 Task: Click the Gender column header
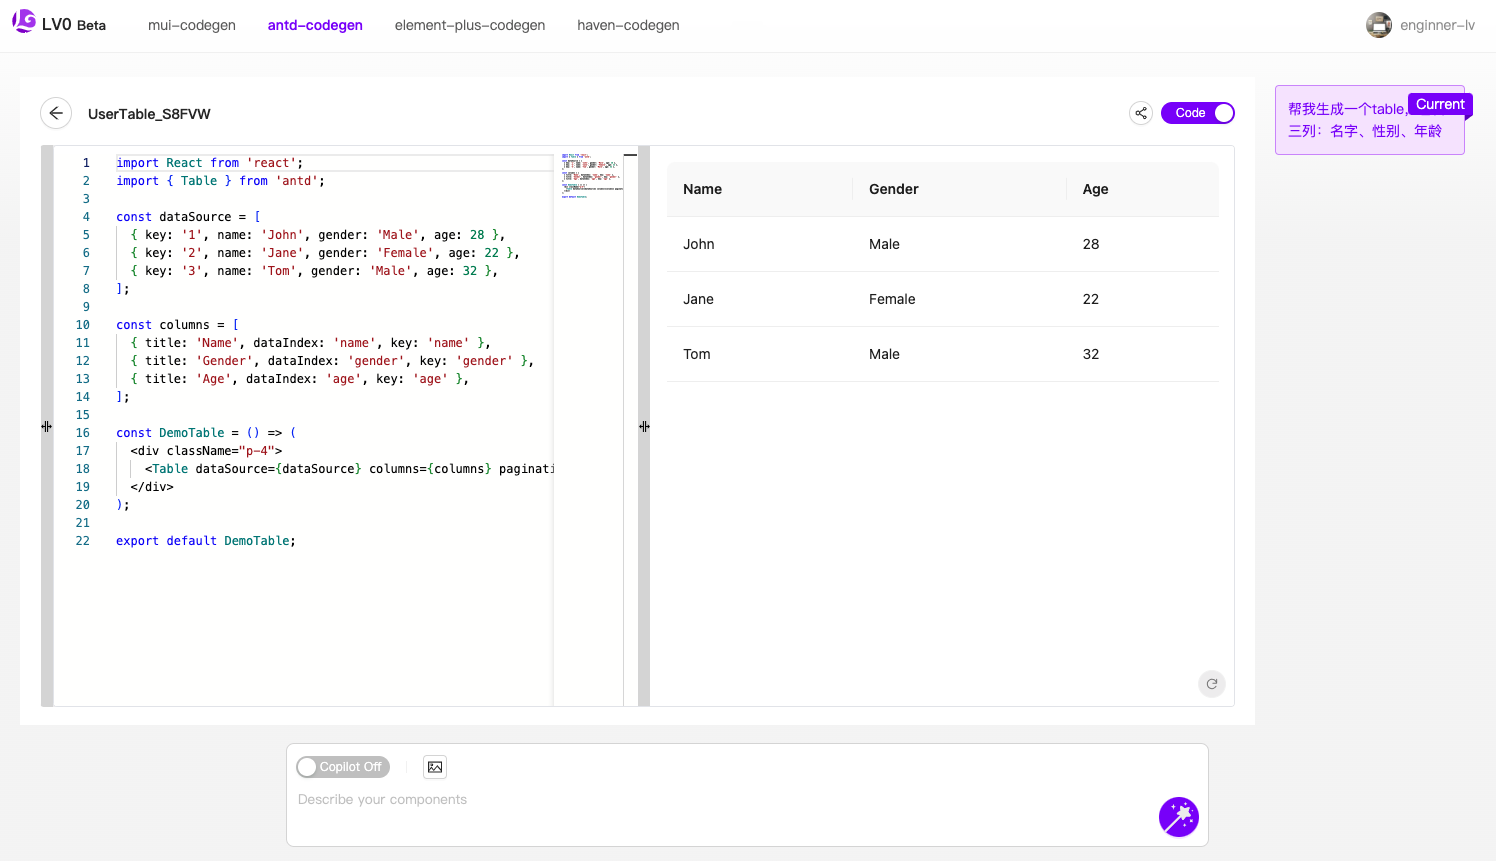click(894, 189)
